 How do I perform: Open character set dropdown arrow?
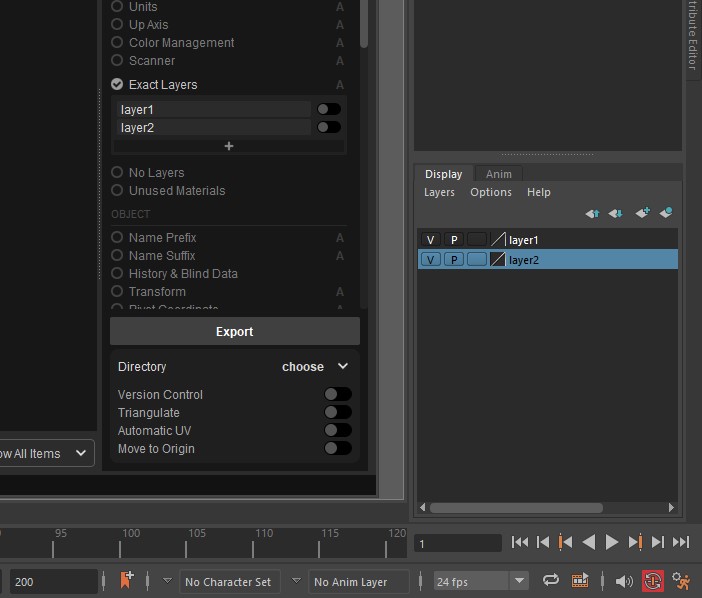[x=167, y=581]
